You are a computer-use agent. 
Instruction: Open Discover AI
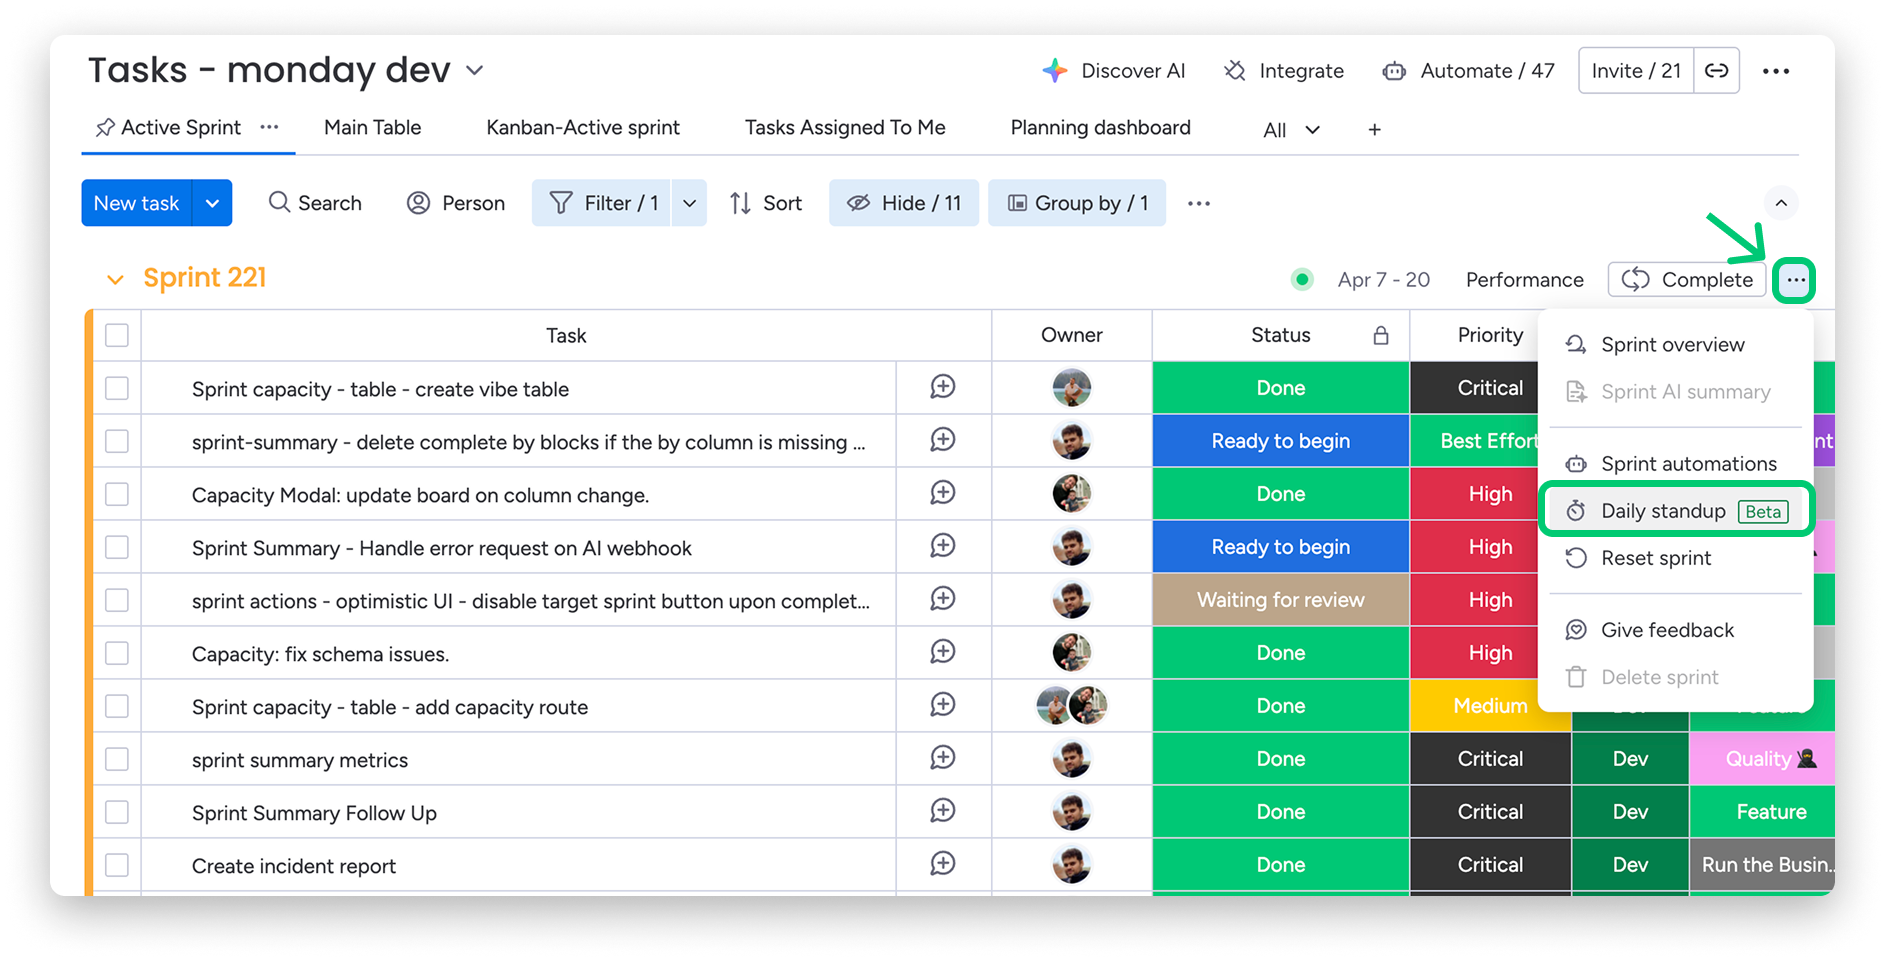(x=1113, y=71)
